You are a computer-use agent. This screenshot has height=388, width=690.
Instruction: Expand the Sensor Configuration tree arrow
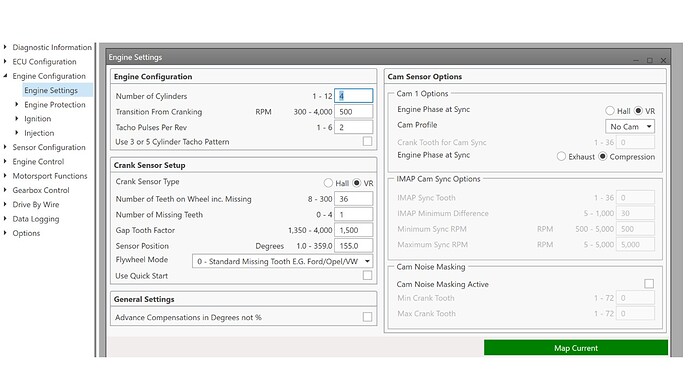tap(5, 147)
